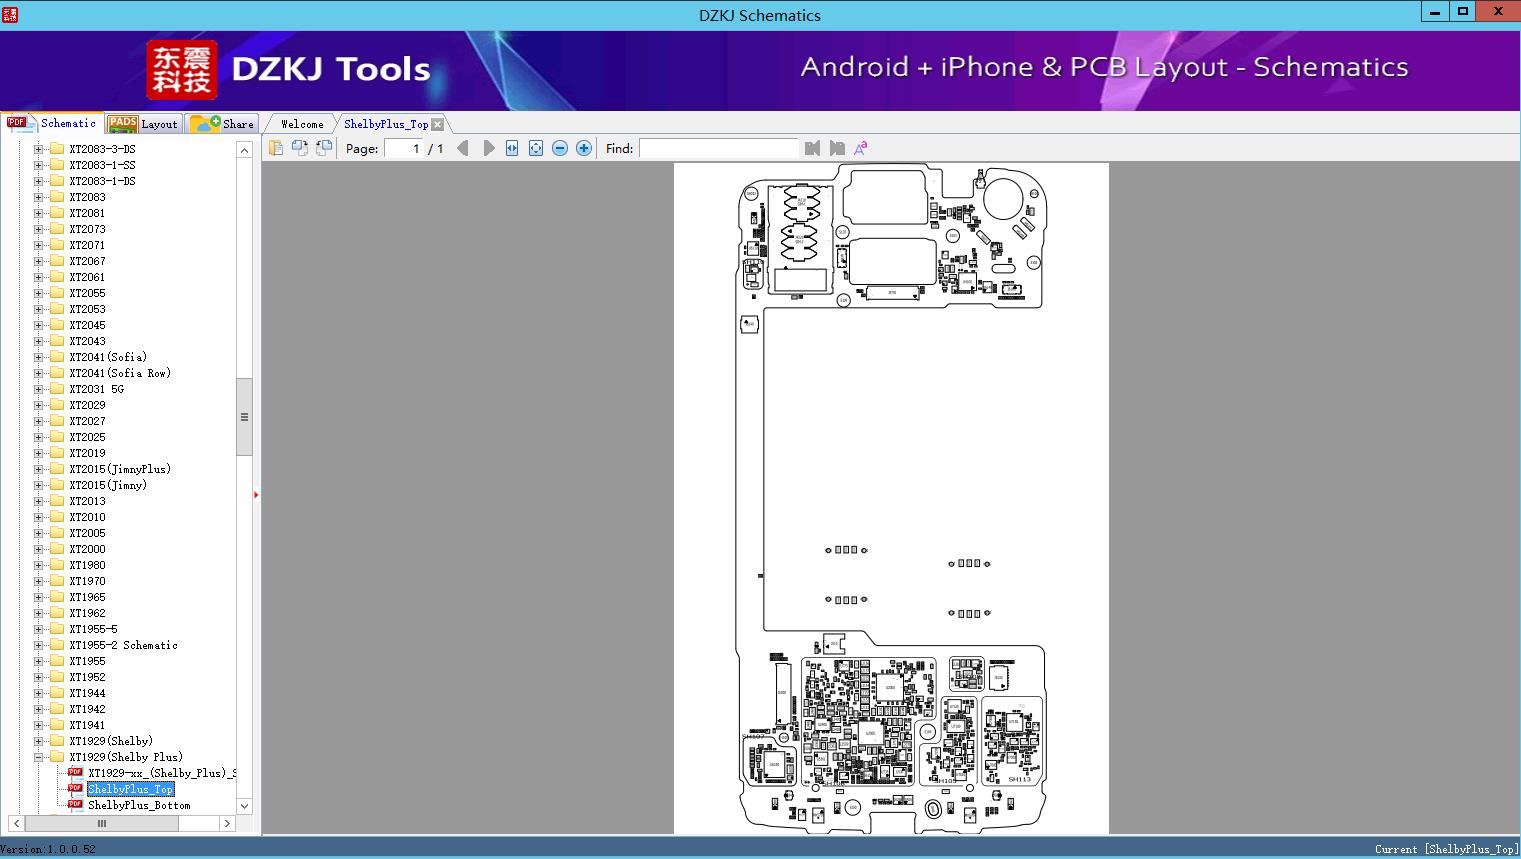This screenshot has width=1521, height=859.
Task: Click the red panel collapse arrow on splitter
Action: point(256,494)
